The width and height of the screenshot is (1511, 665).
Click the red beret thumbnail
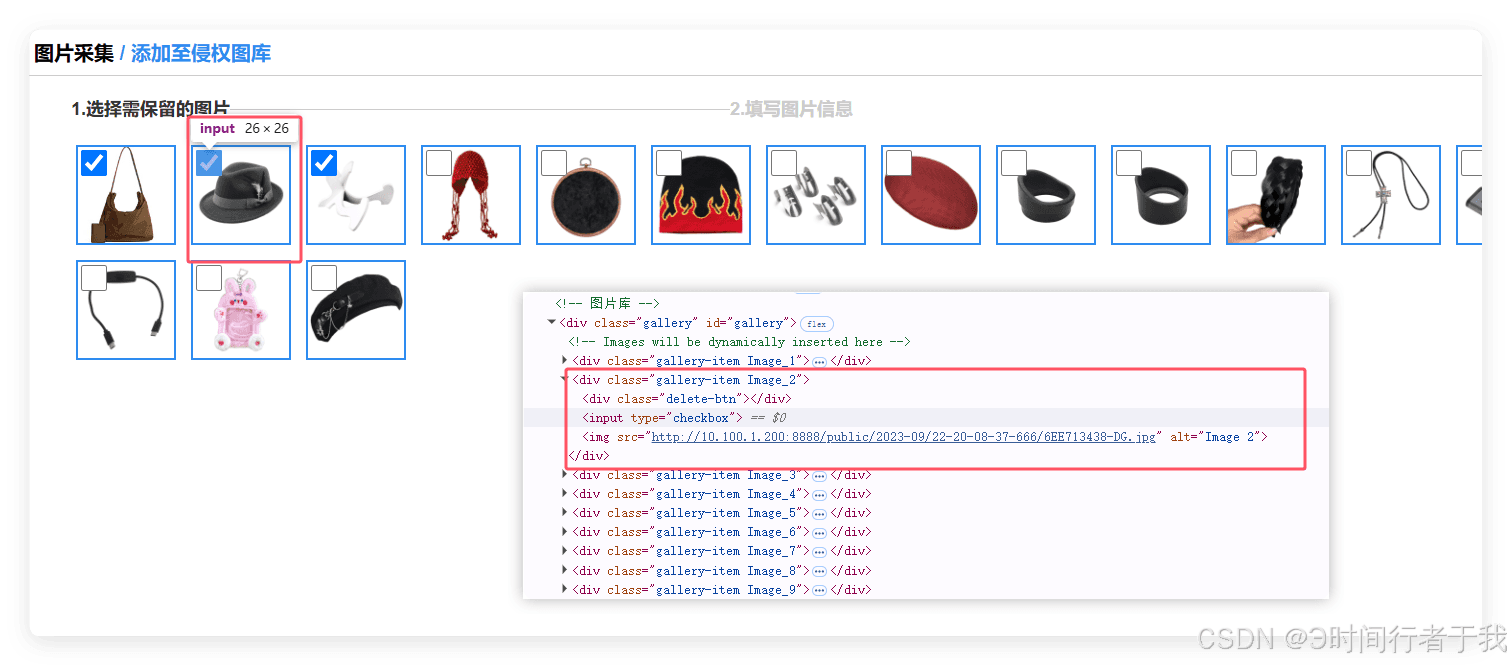coord(931,195)
